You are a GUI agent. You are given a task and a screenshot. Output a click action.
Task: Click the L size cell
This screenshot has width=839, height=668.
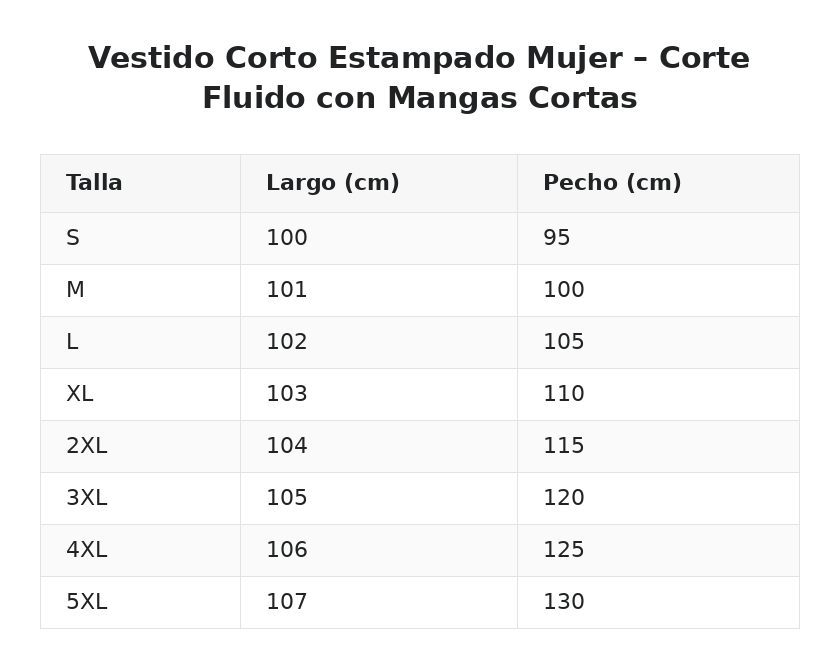[x=141, y=342]
